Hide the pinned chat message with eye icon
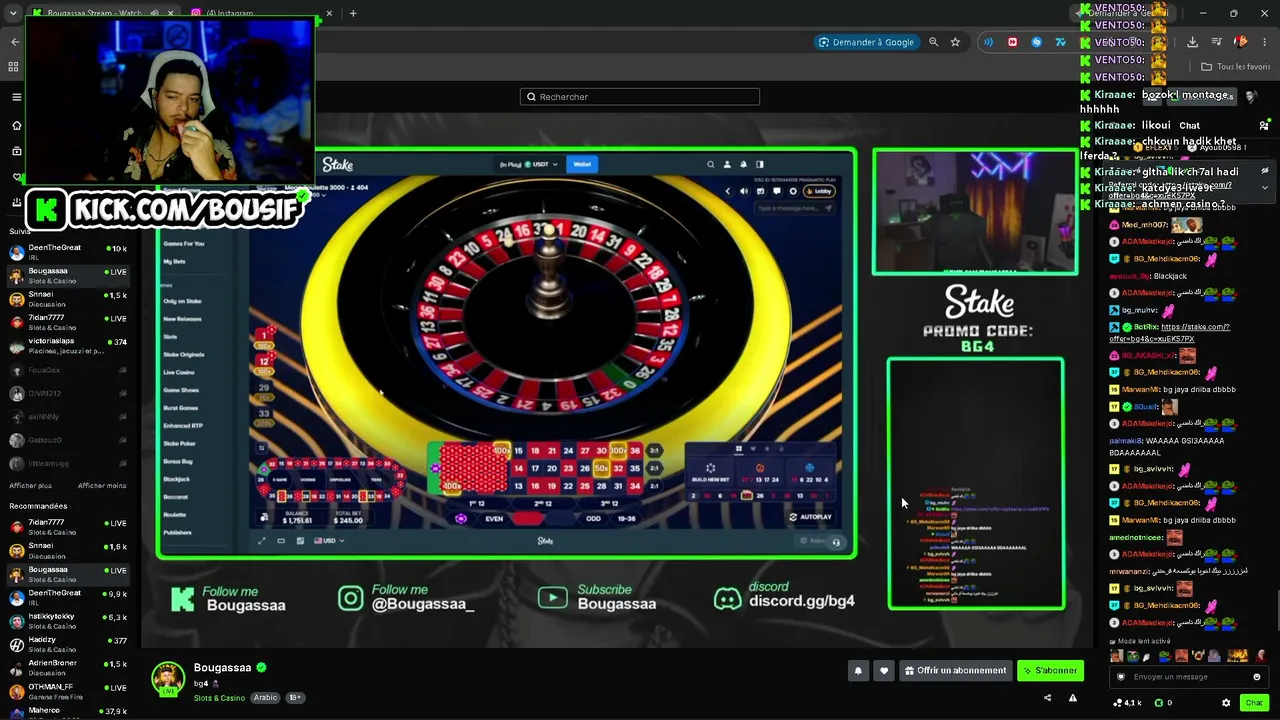1280x720 pixels. (x=1264, y=170)
